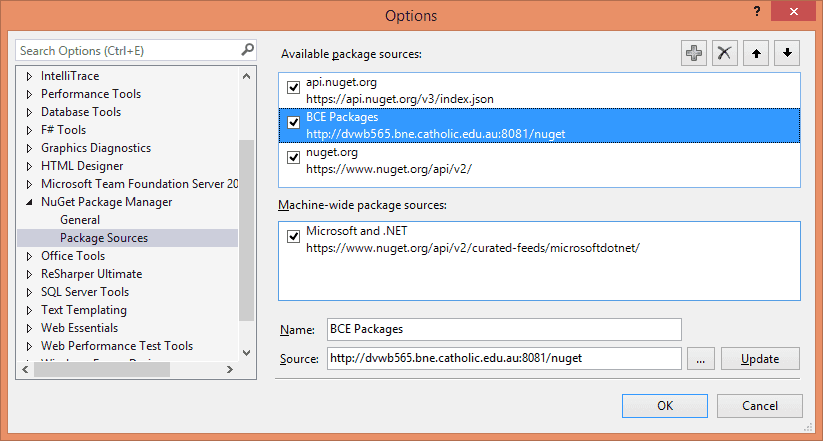The height and width of the screenshot is (441, 823).
Task: Click into the Name text field
Action: pyautogui.click(x=503, y=329)
